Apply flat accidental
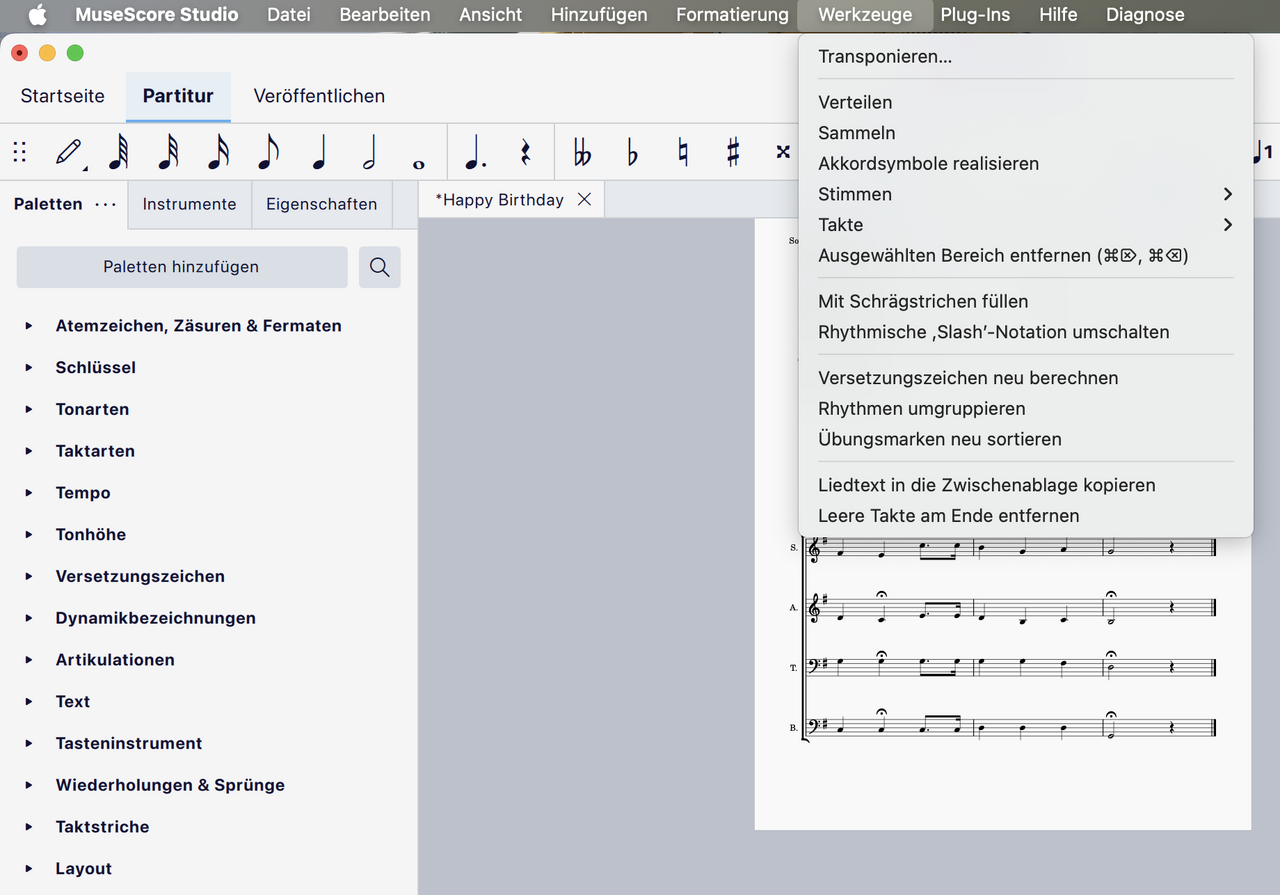The image size is (1280, 895). tap(632, 153)
